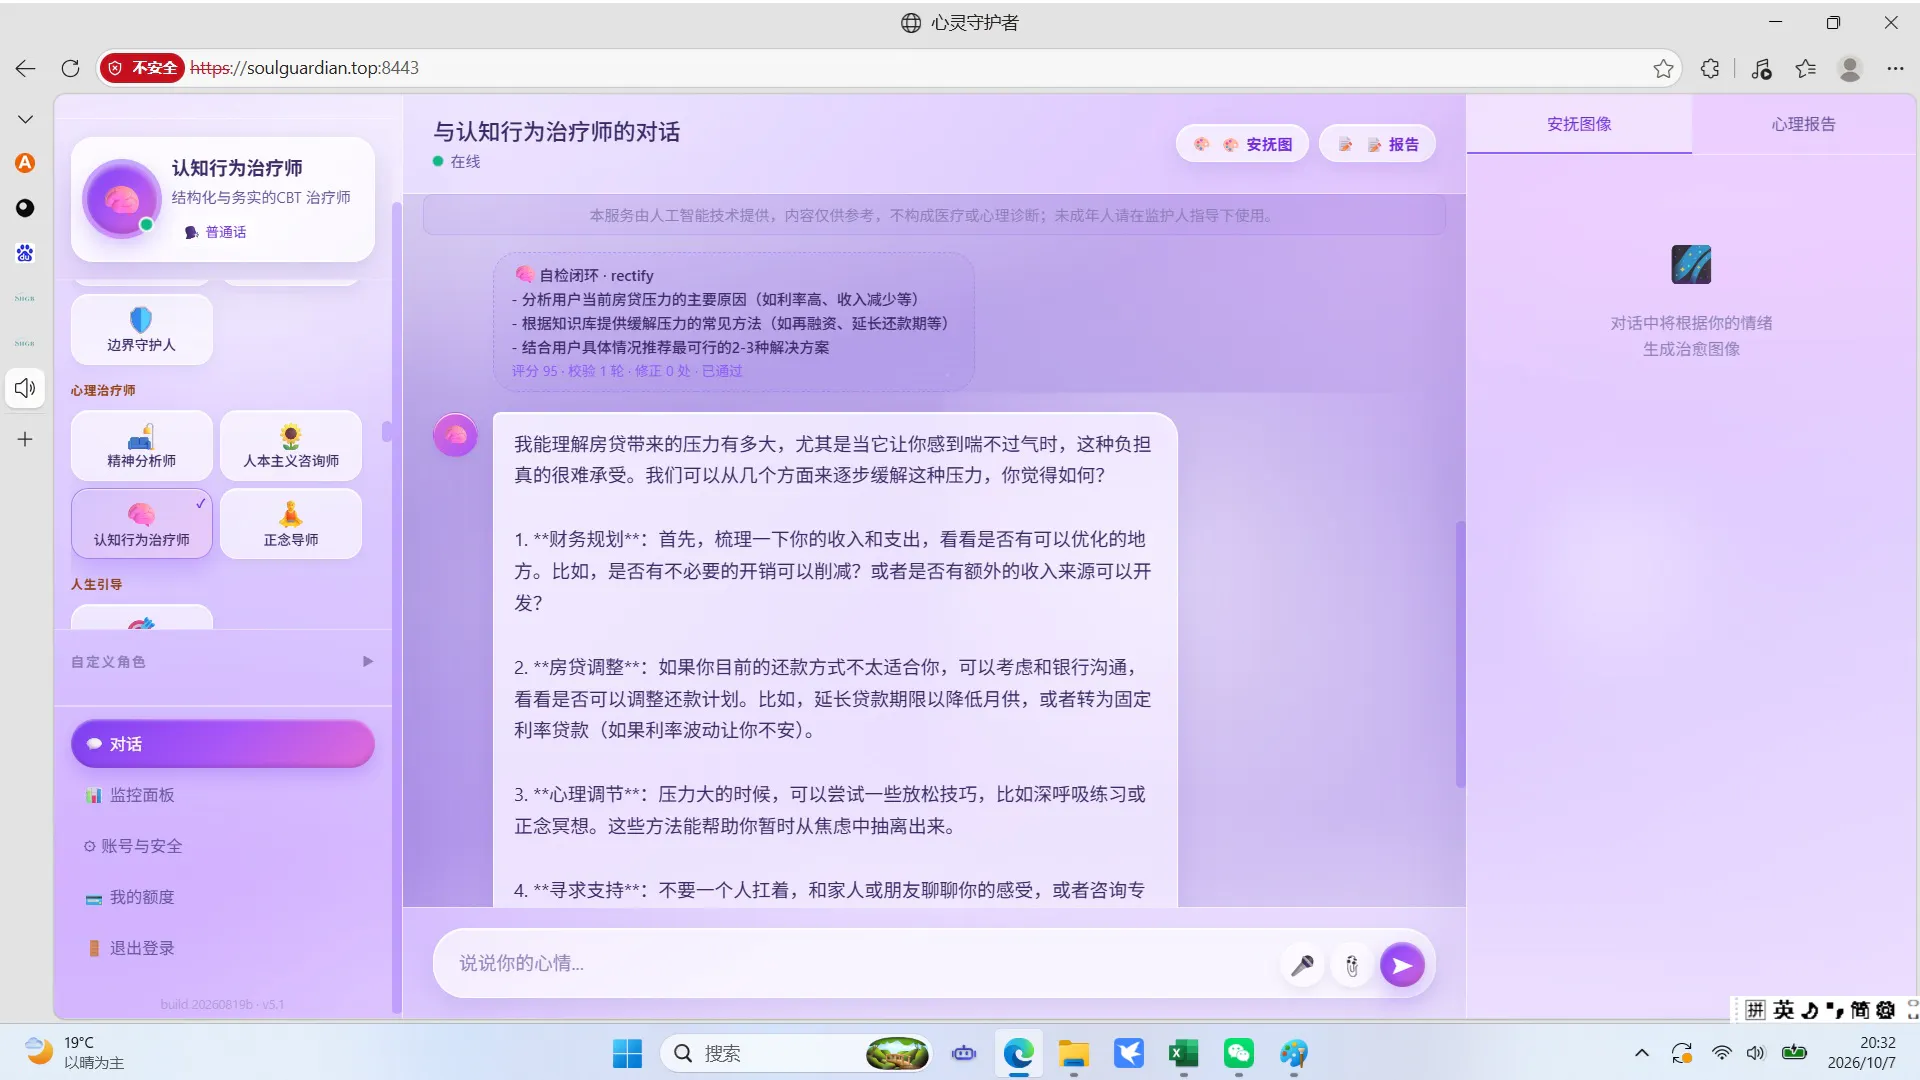This screenshot has height=1080, width=1920.
Task: Go to 账号与安全 settings
Action: click(x=222, y=846)
